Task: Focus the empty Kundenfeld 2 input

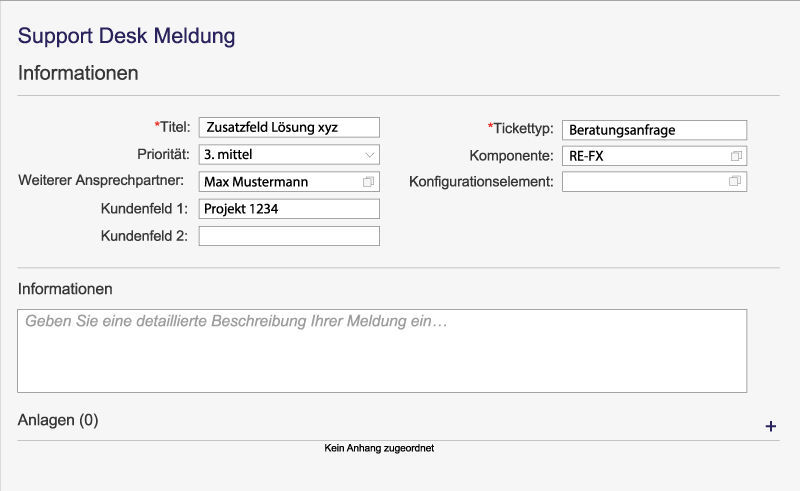Action: [289, 236]
